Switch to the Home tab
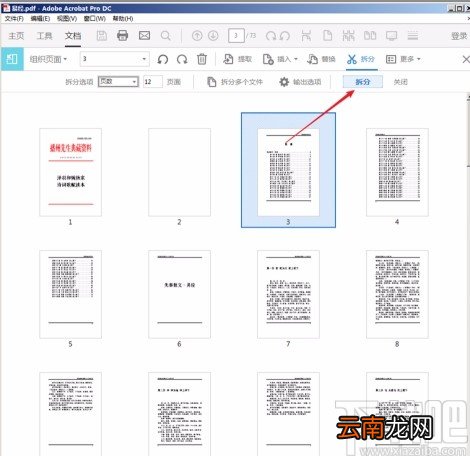The height and width of the screenshot is (456, 470). 16,36
